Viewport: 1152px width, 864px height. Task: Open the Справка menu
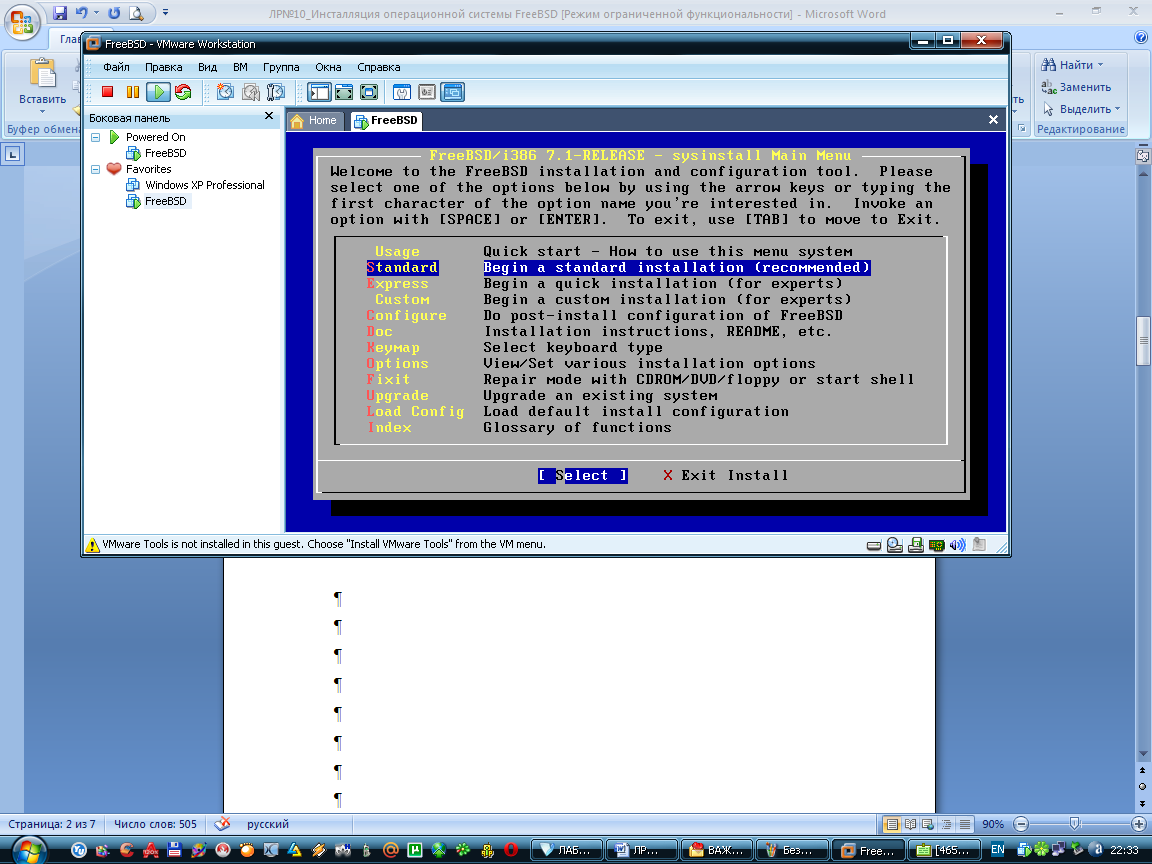[x=378, y=67]
